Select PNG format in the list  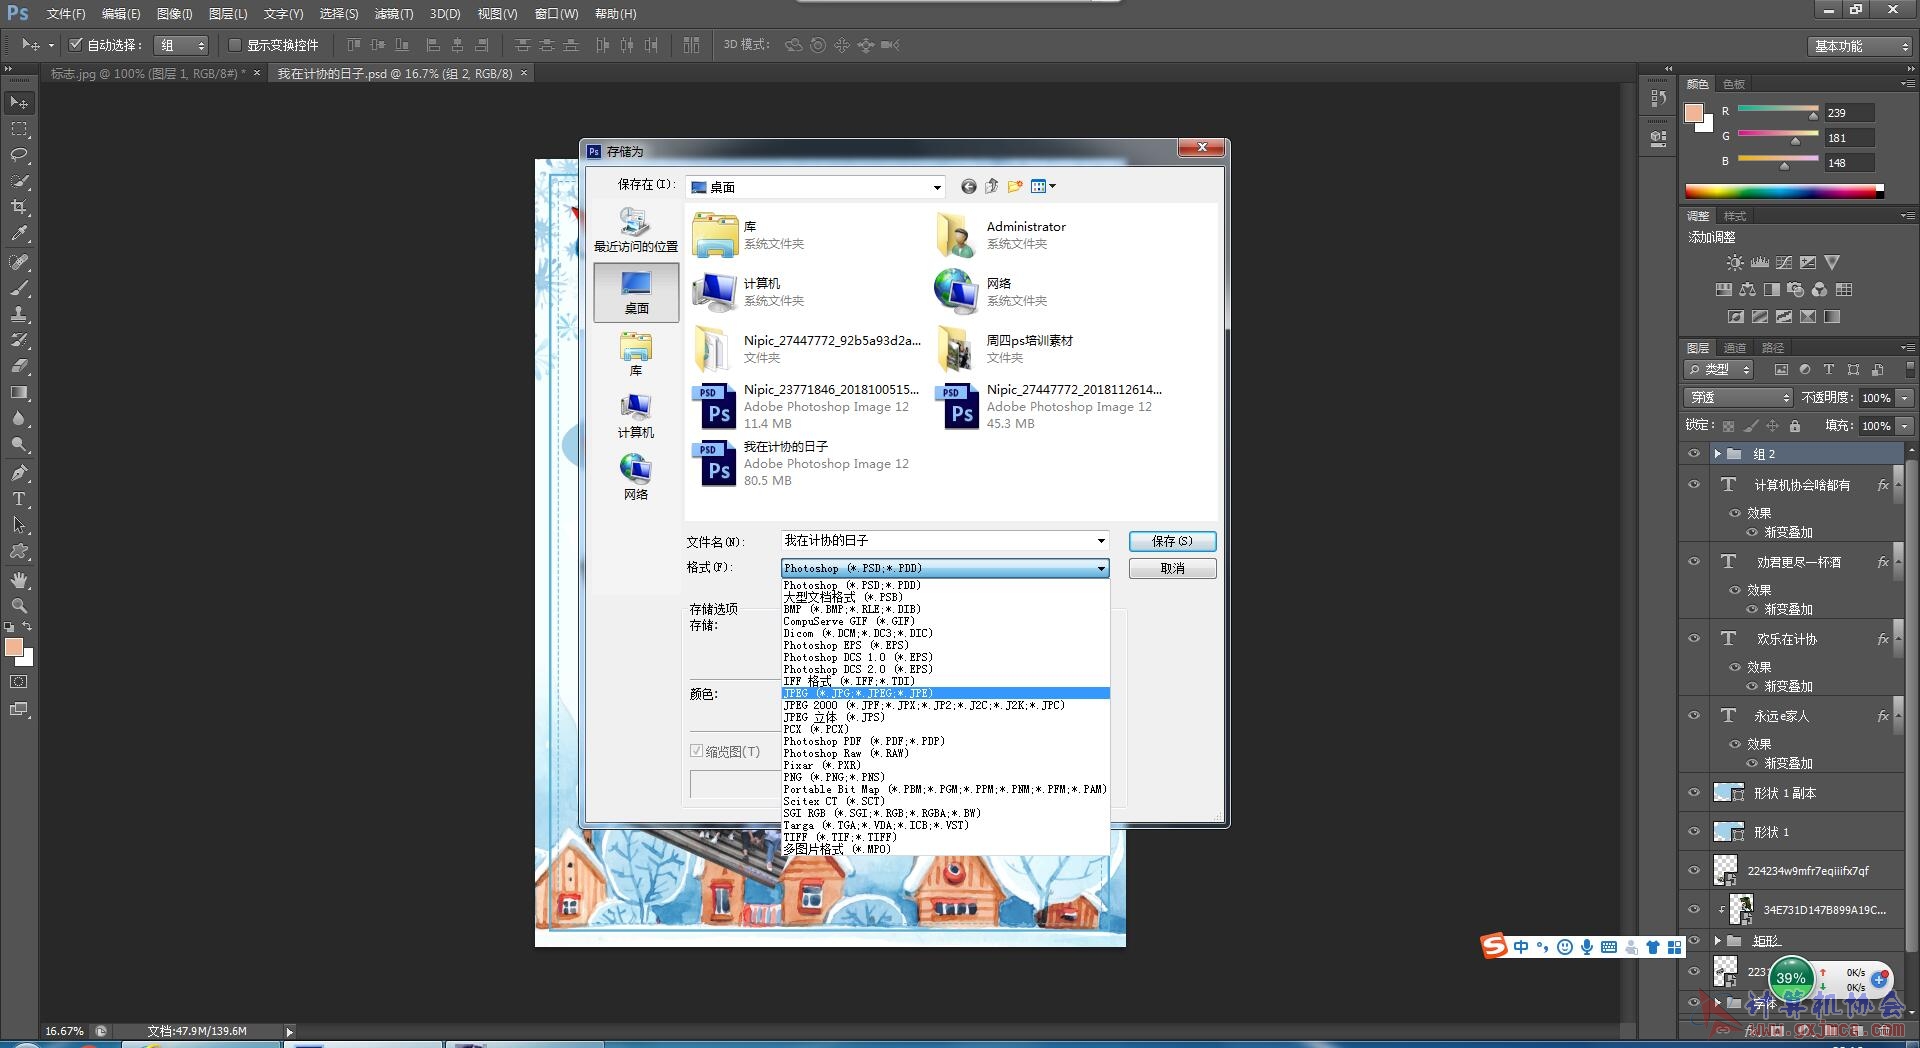click(945, 777)
